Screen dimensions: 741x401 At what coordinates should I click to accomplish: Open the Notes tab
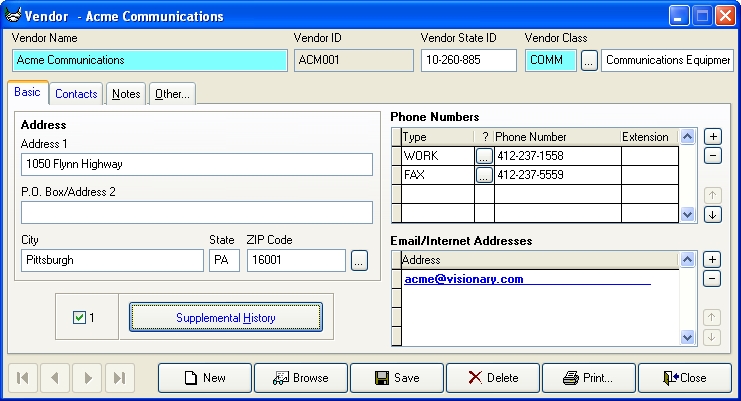(126, 94)
